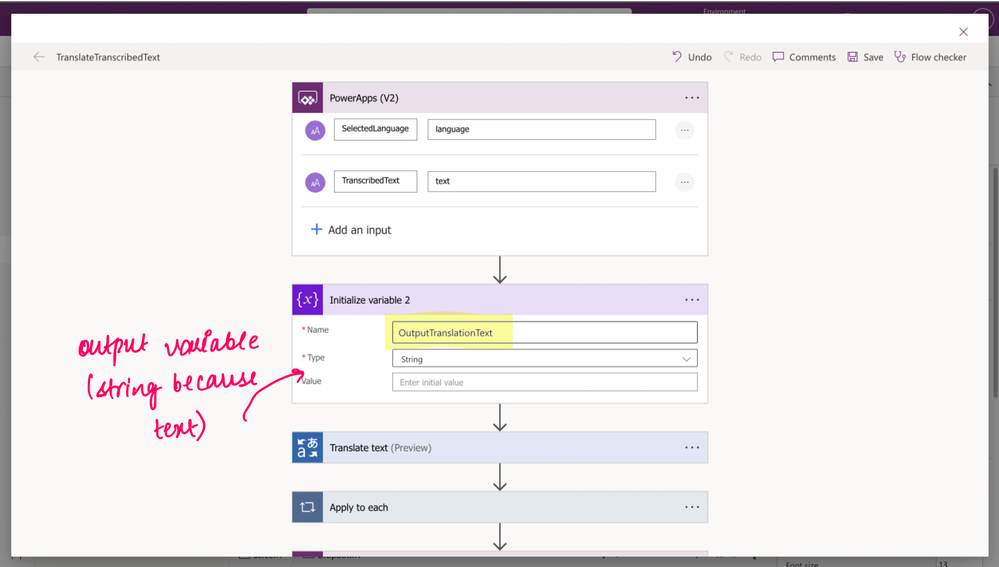Click the Type dropdown chevron
This screenshot has height=567, width=999.
tap(686, 359)
